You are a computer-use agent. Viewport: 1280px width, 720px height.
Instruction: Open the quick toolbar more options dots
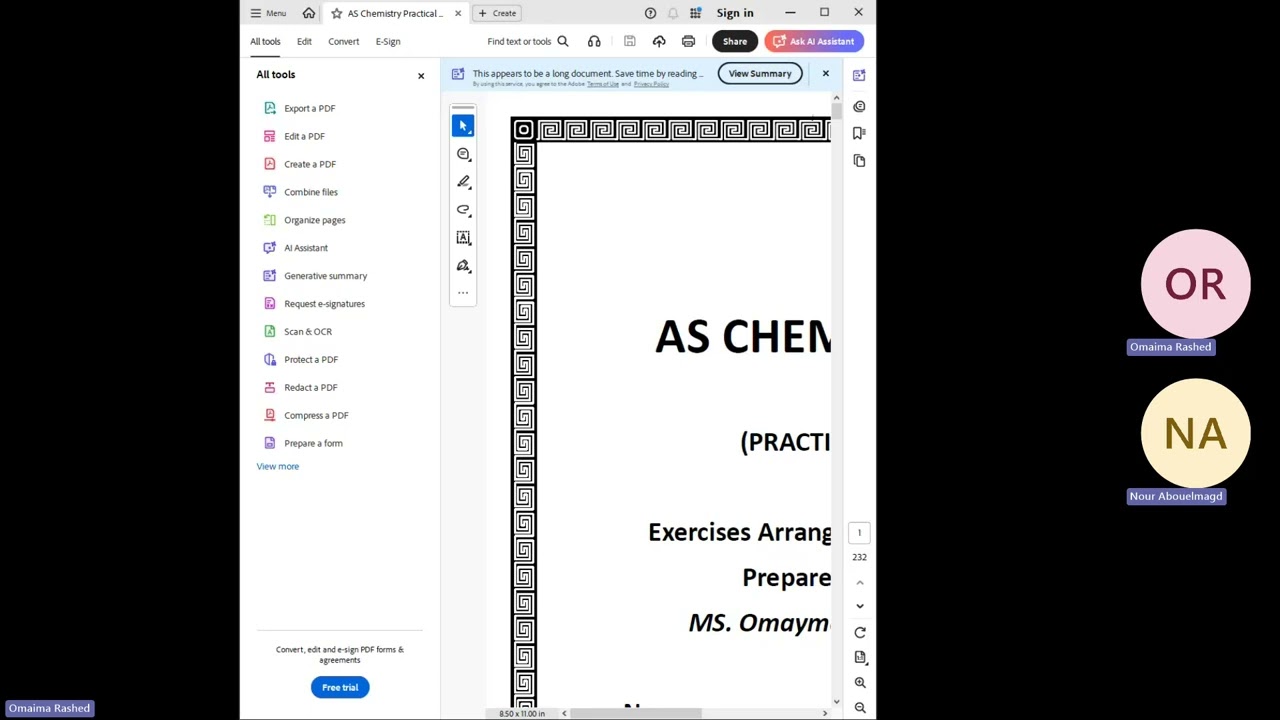click(x=463, y=293)
